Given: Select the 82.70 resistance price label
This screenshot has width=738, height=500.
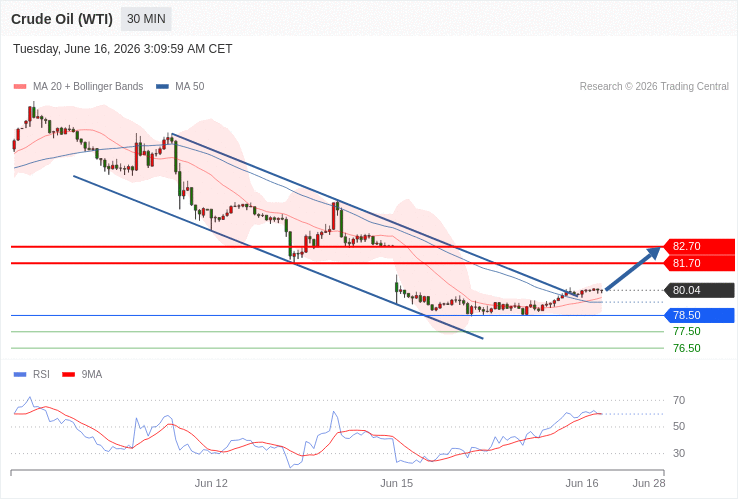Looking at the screenshot, I should click(699, 246).
